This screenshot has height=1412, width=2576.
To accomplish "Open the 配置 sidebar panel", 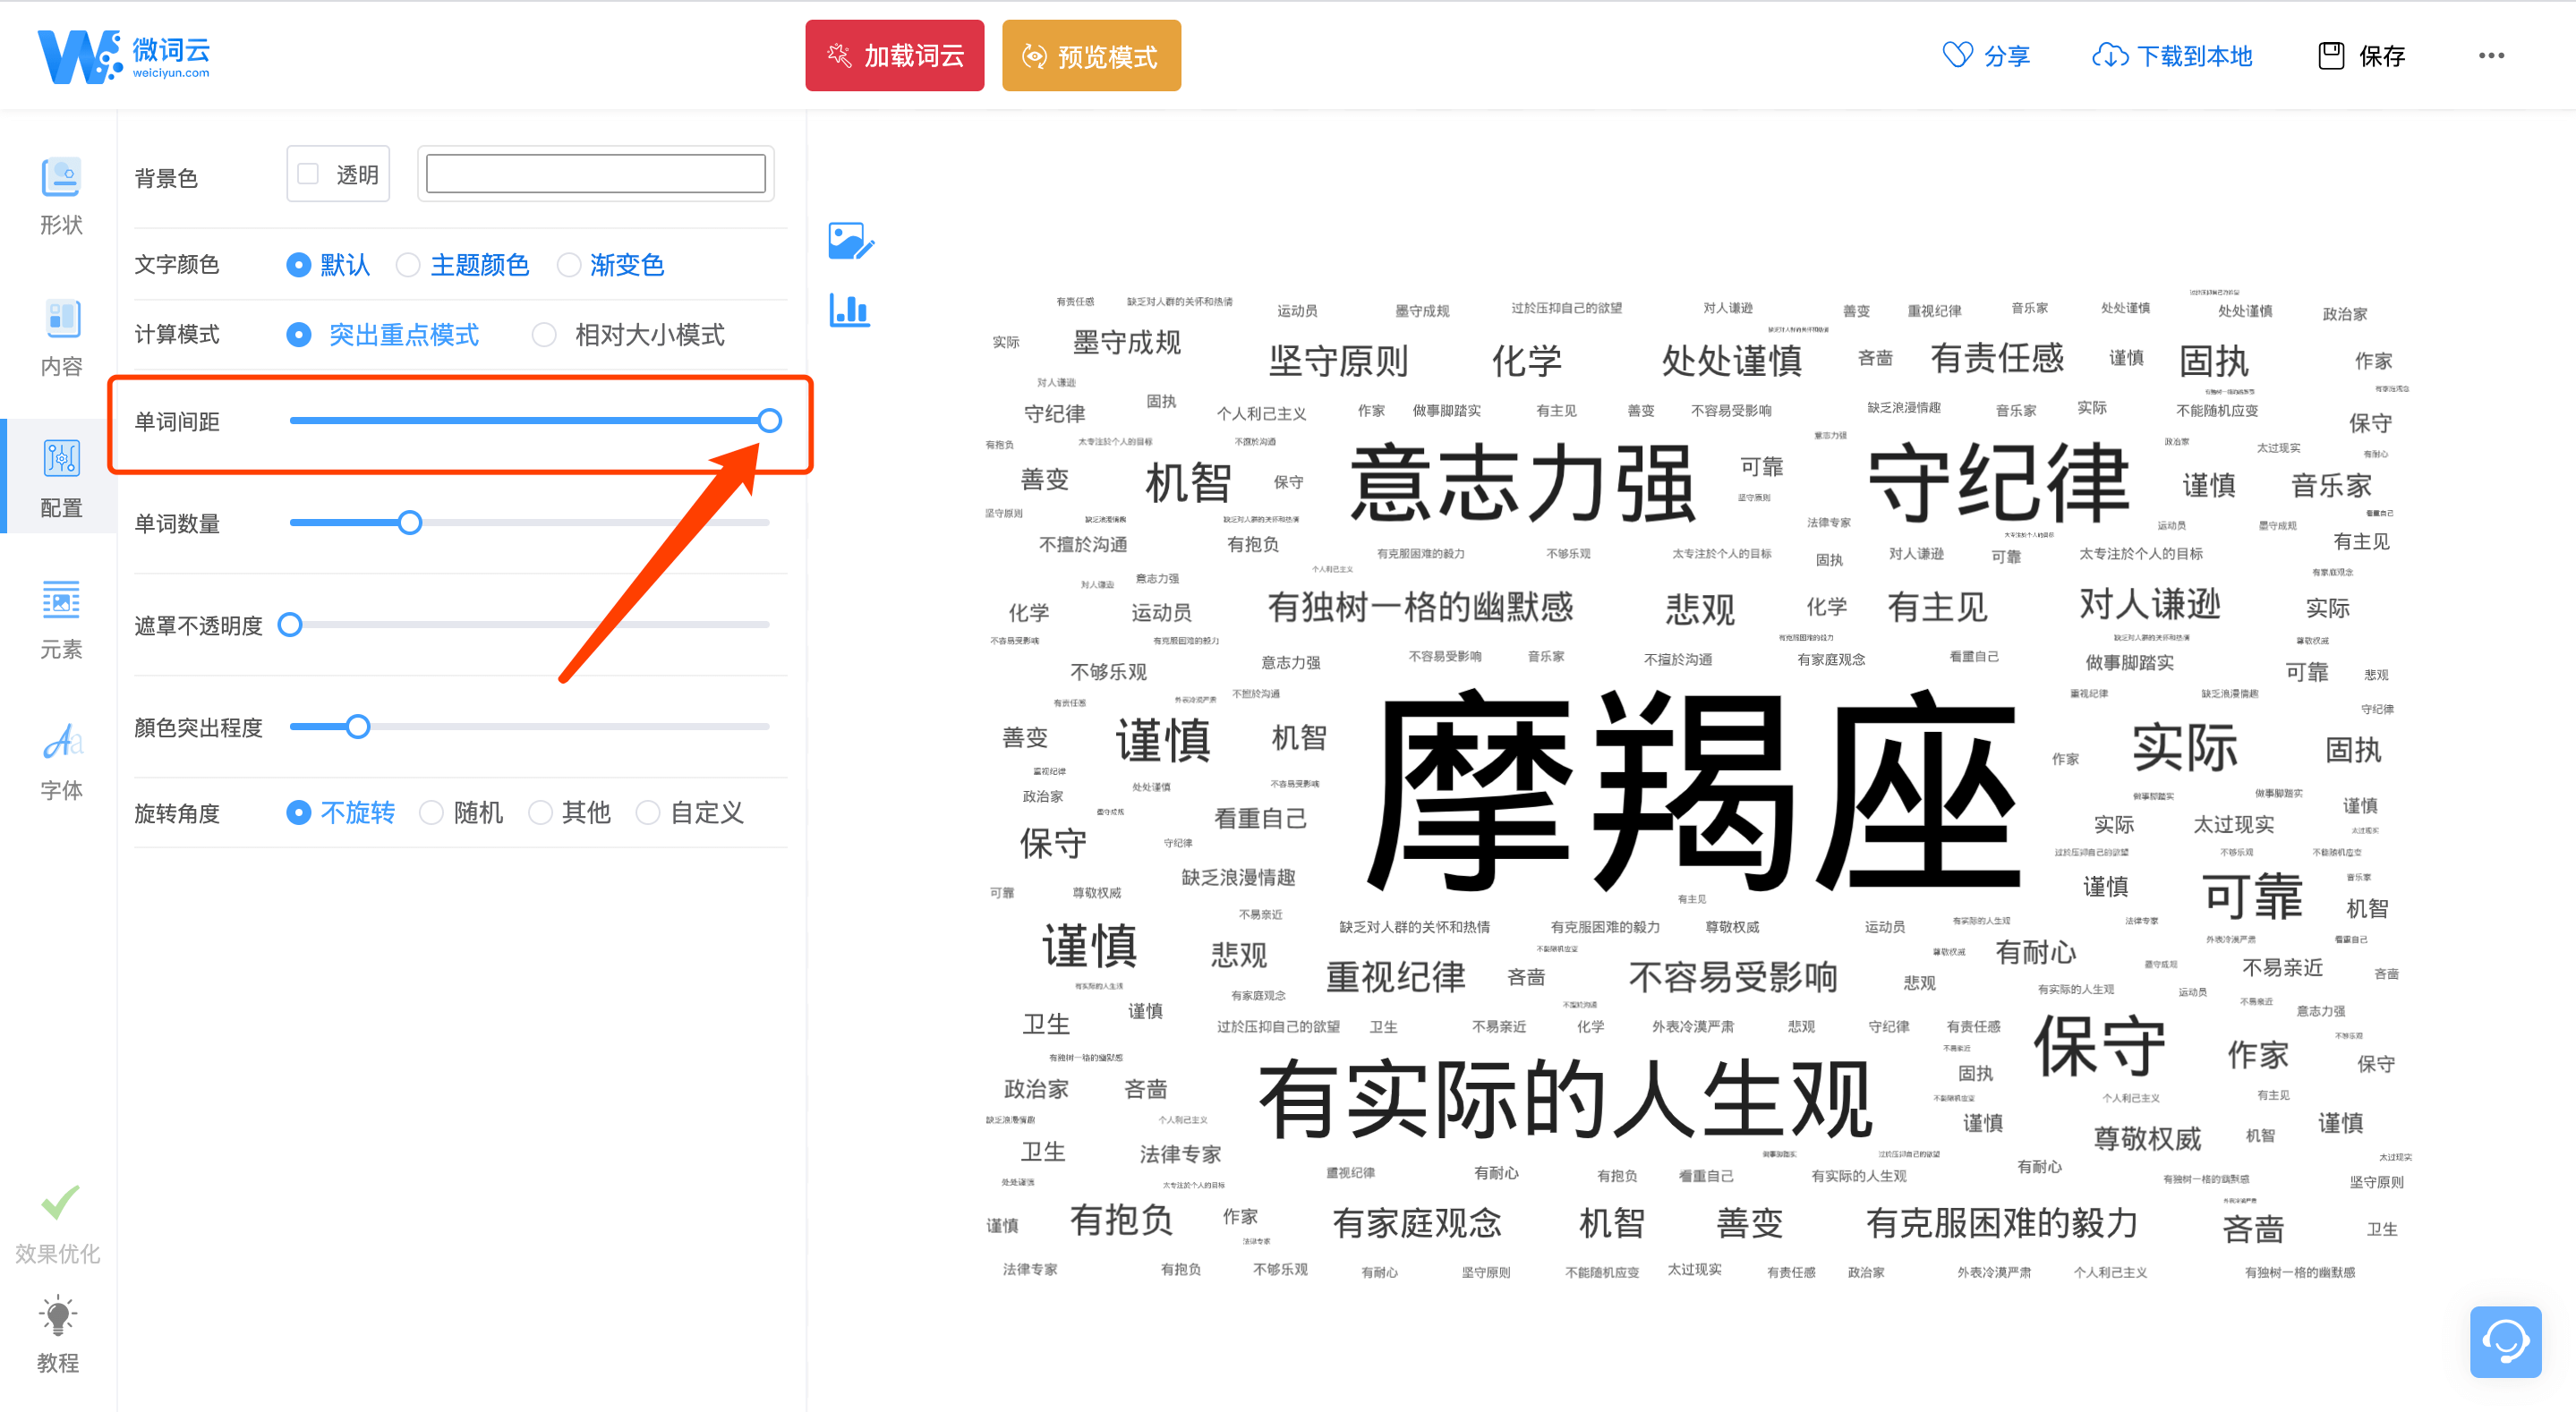I will tap(60, 478).
